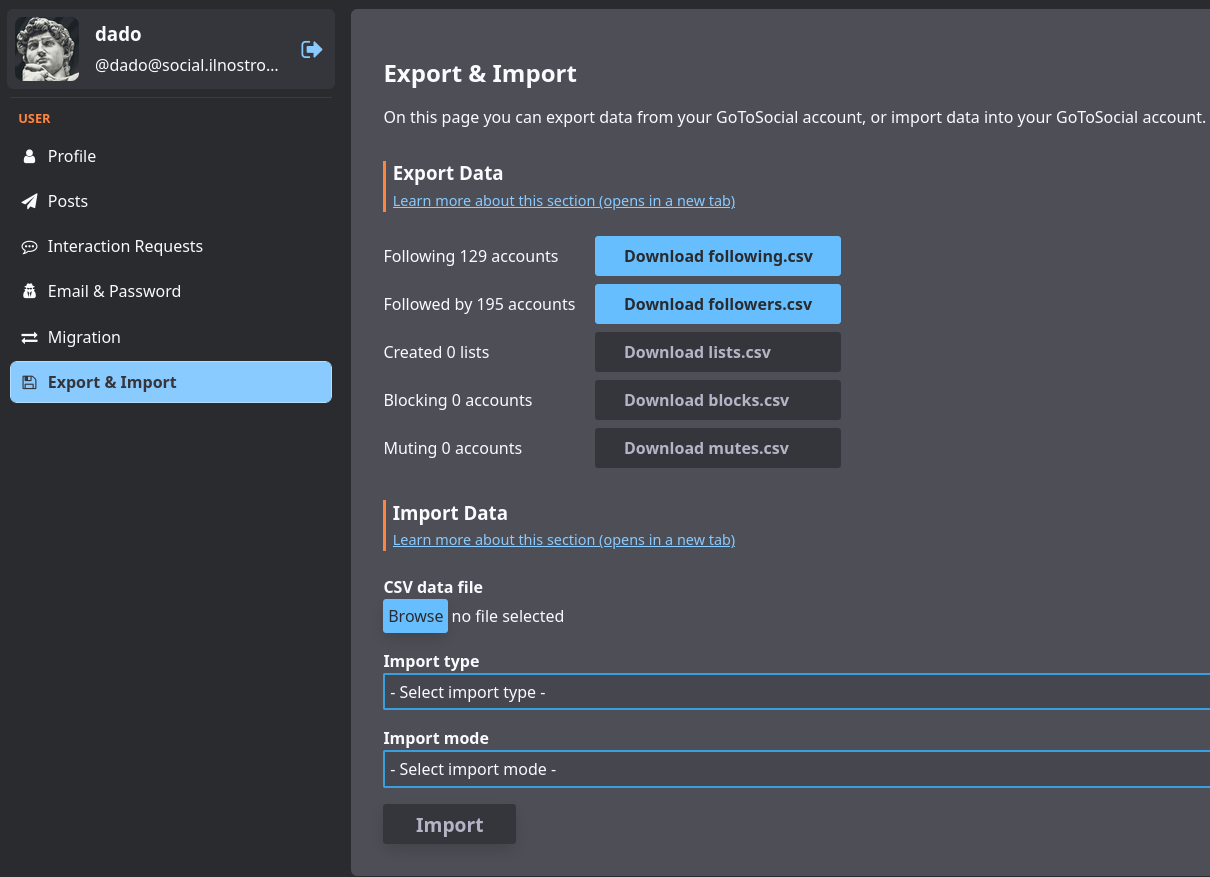
Task: Open the Posts settings page
Action: coord(68,202)
